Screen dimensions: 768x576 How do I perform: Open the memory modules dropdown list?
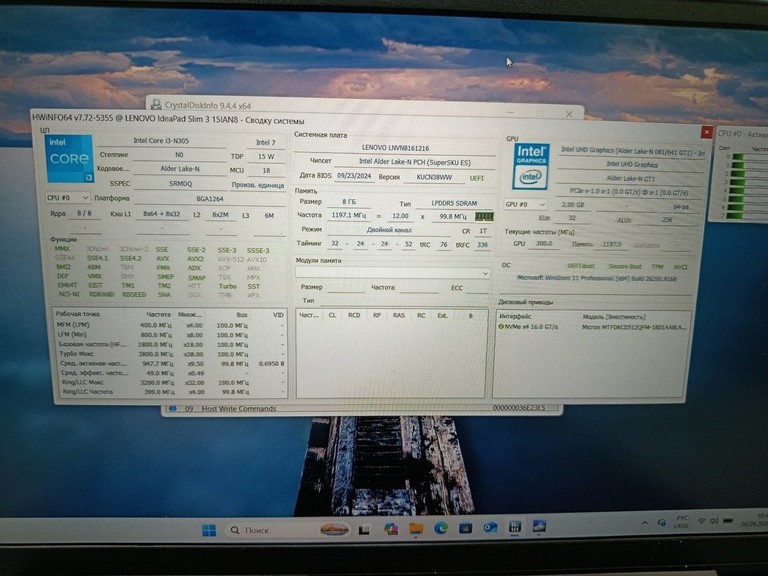point(392,273)
